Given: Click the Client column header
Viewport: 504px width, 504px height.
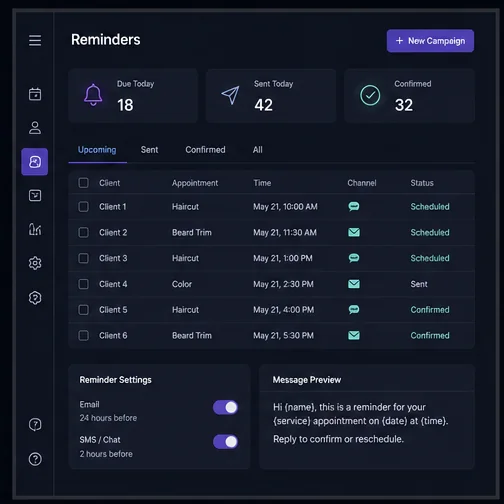Looking at the screenshot, I should pos(109,183).
